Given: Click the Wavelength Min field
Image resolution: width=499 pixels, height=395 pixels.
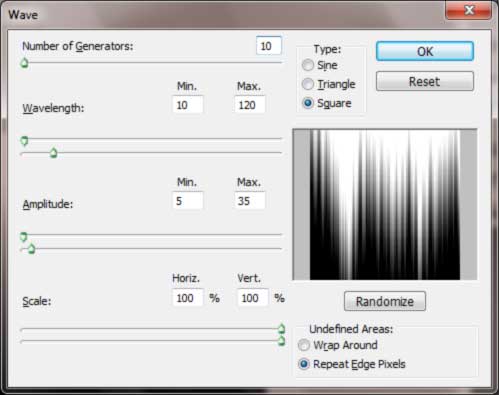Looking at the screenshot, I should pos(188,105).
